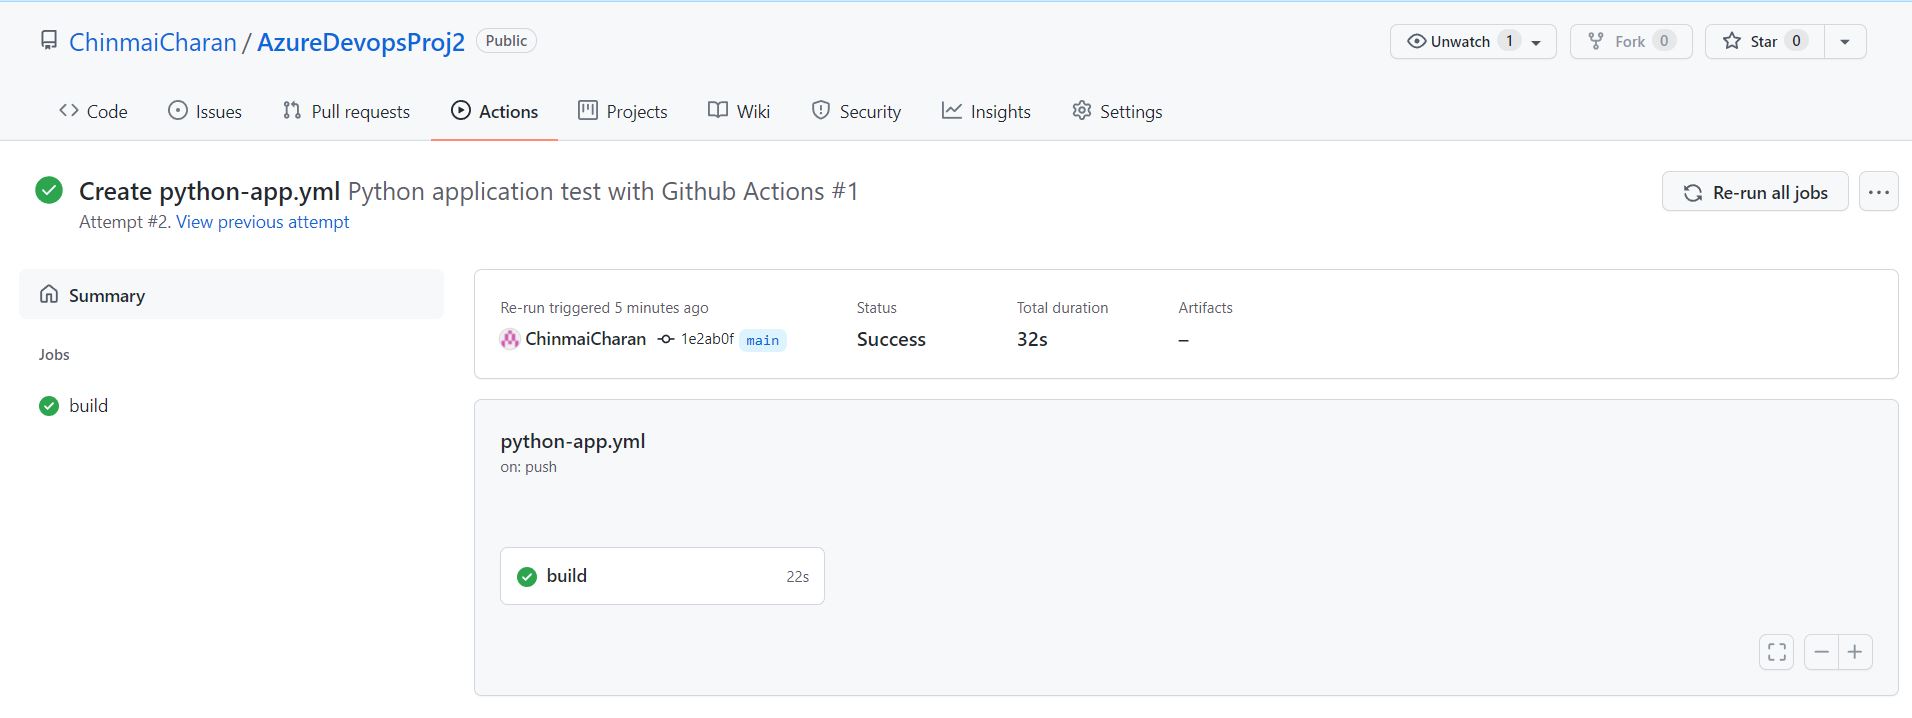Click the Code angle-brackets icon
This screenshot has width=1912, height=718.
click(x=69, y=110)
